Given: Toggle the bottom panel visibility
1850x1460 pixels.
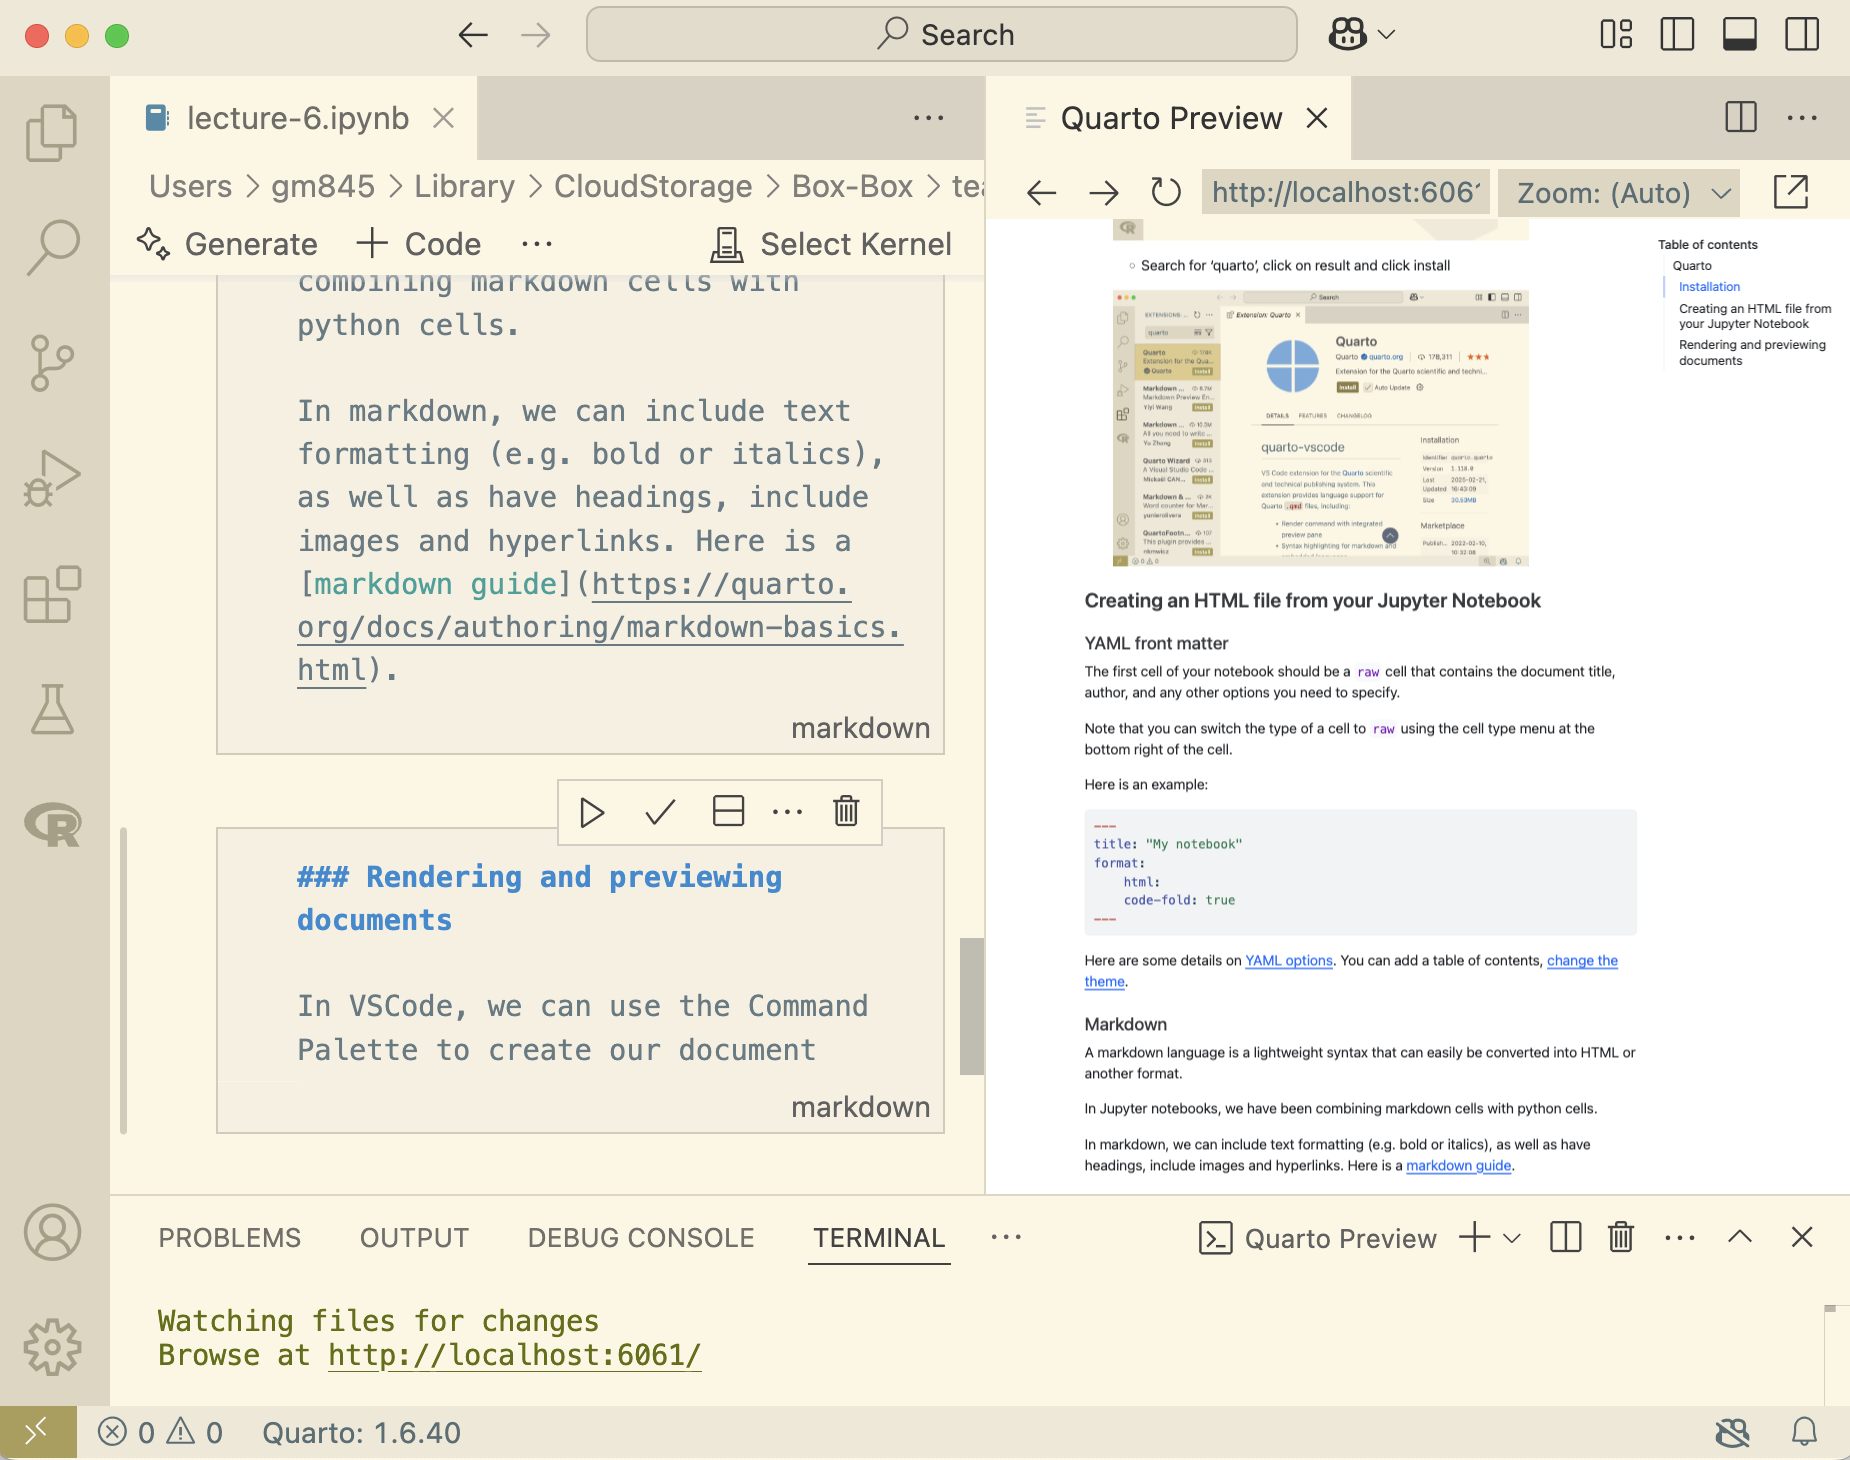Looking at the screenshot, I should 1740,34.
